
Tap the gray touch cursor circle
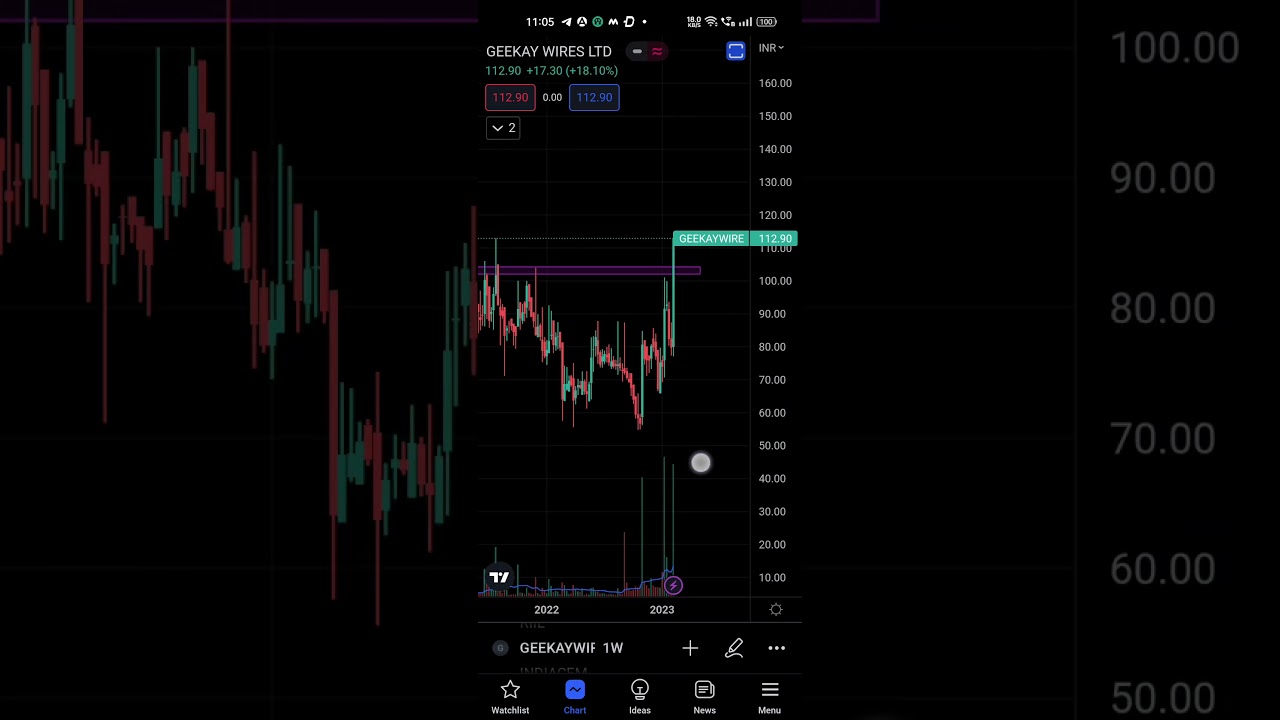click(x=701, y=463)
